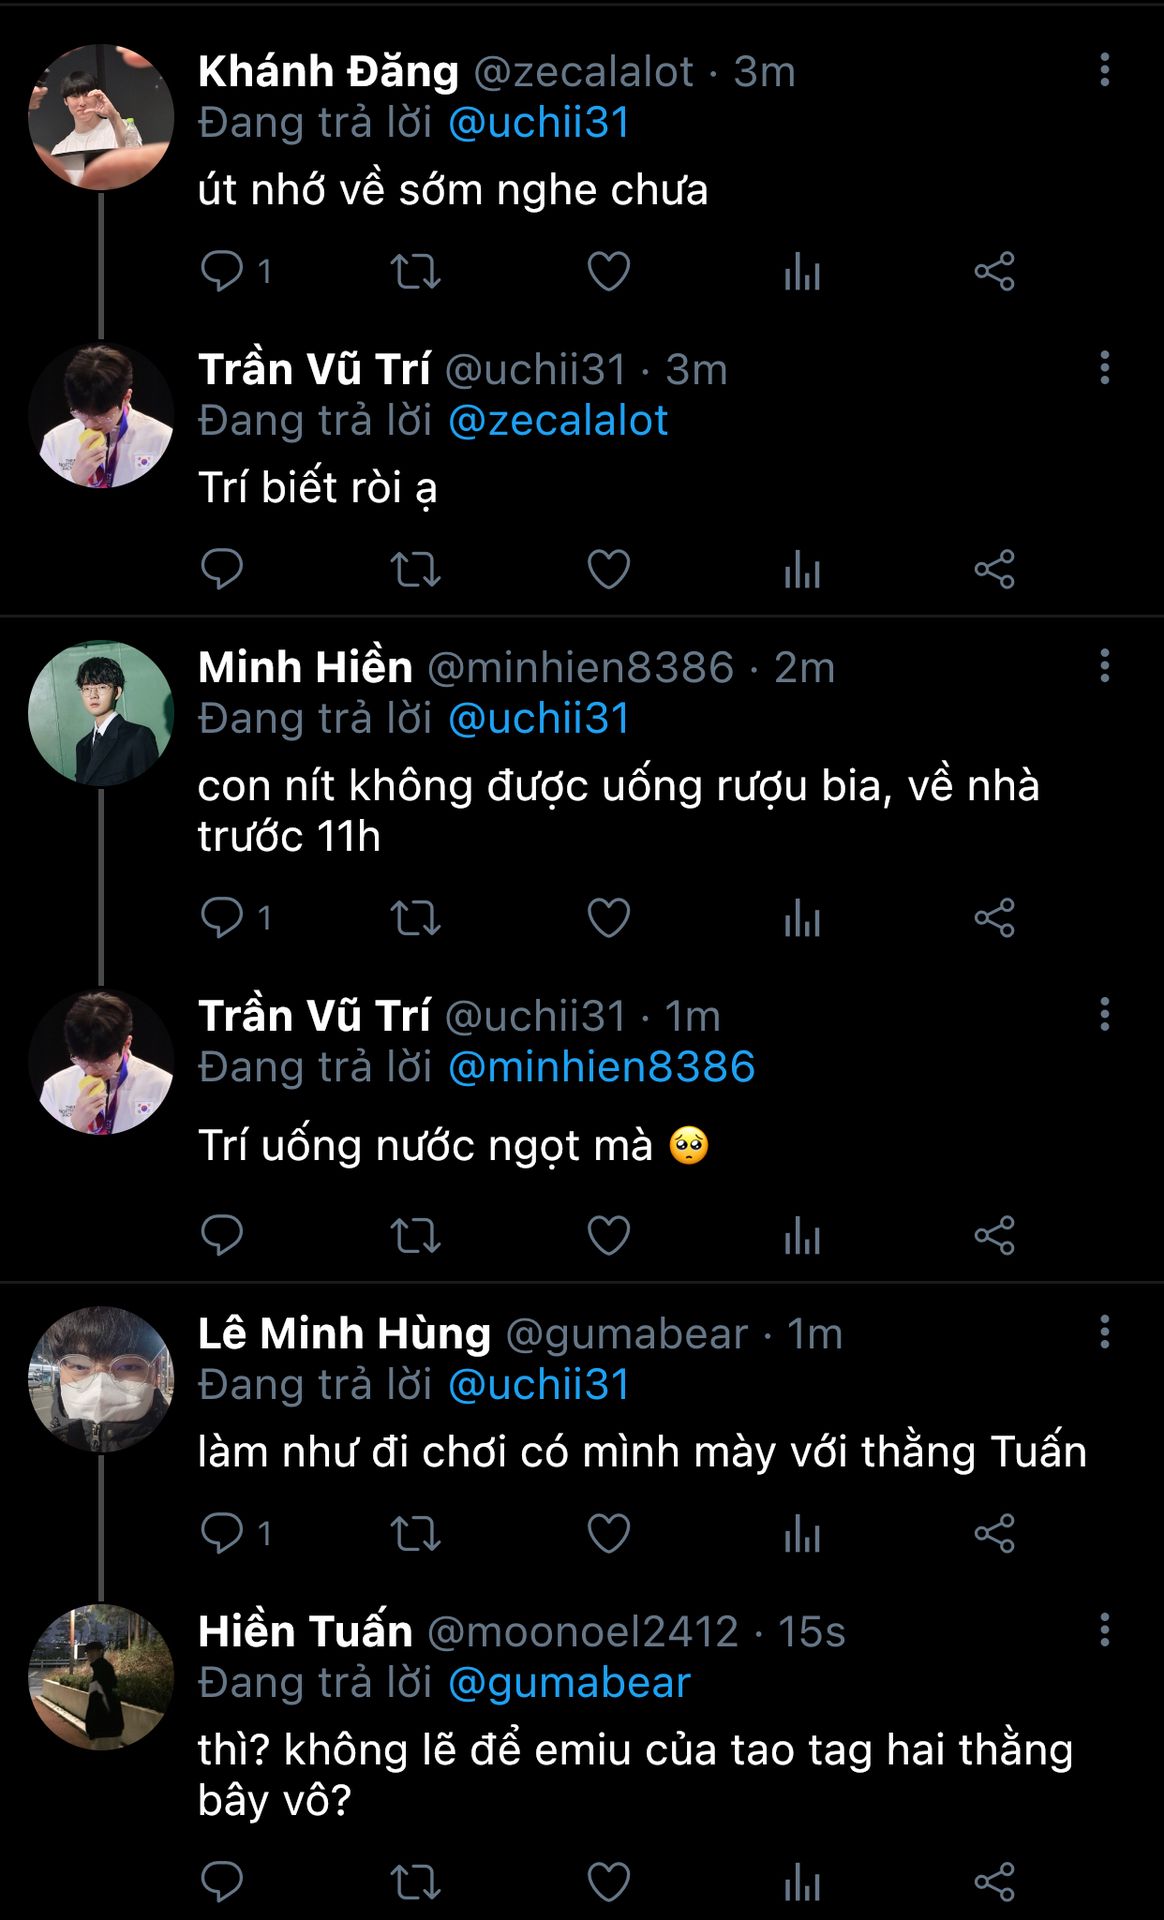Open more options on Minh Hiền's tweet
Screen dimensions: 1164x1920
(x=1104, y=666)
